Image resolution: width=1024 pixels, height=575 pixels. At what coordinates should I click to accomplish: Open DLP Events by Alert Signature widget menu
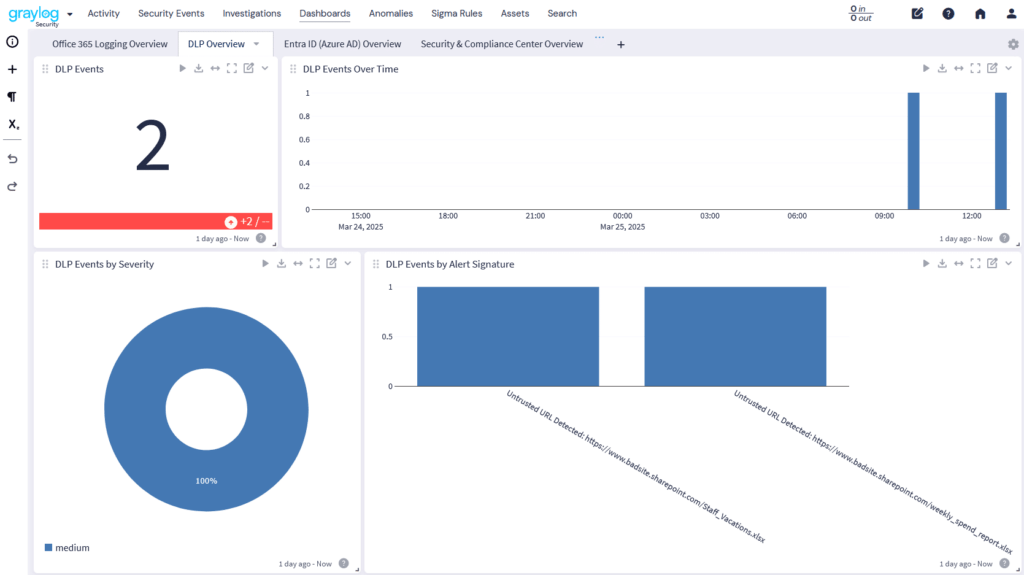pyautogui.click(x=1008, y=263)
